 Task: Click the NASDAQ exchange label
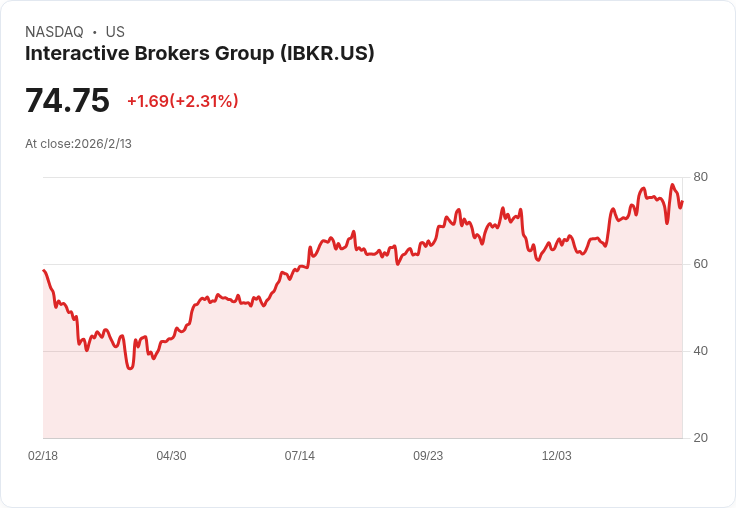pos(54,32)
